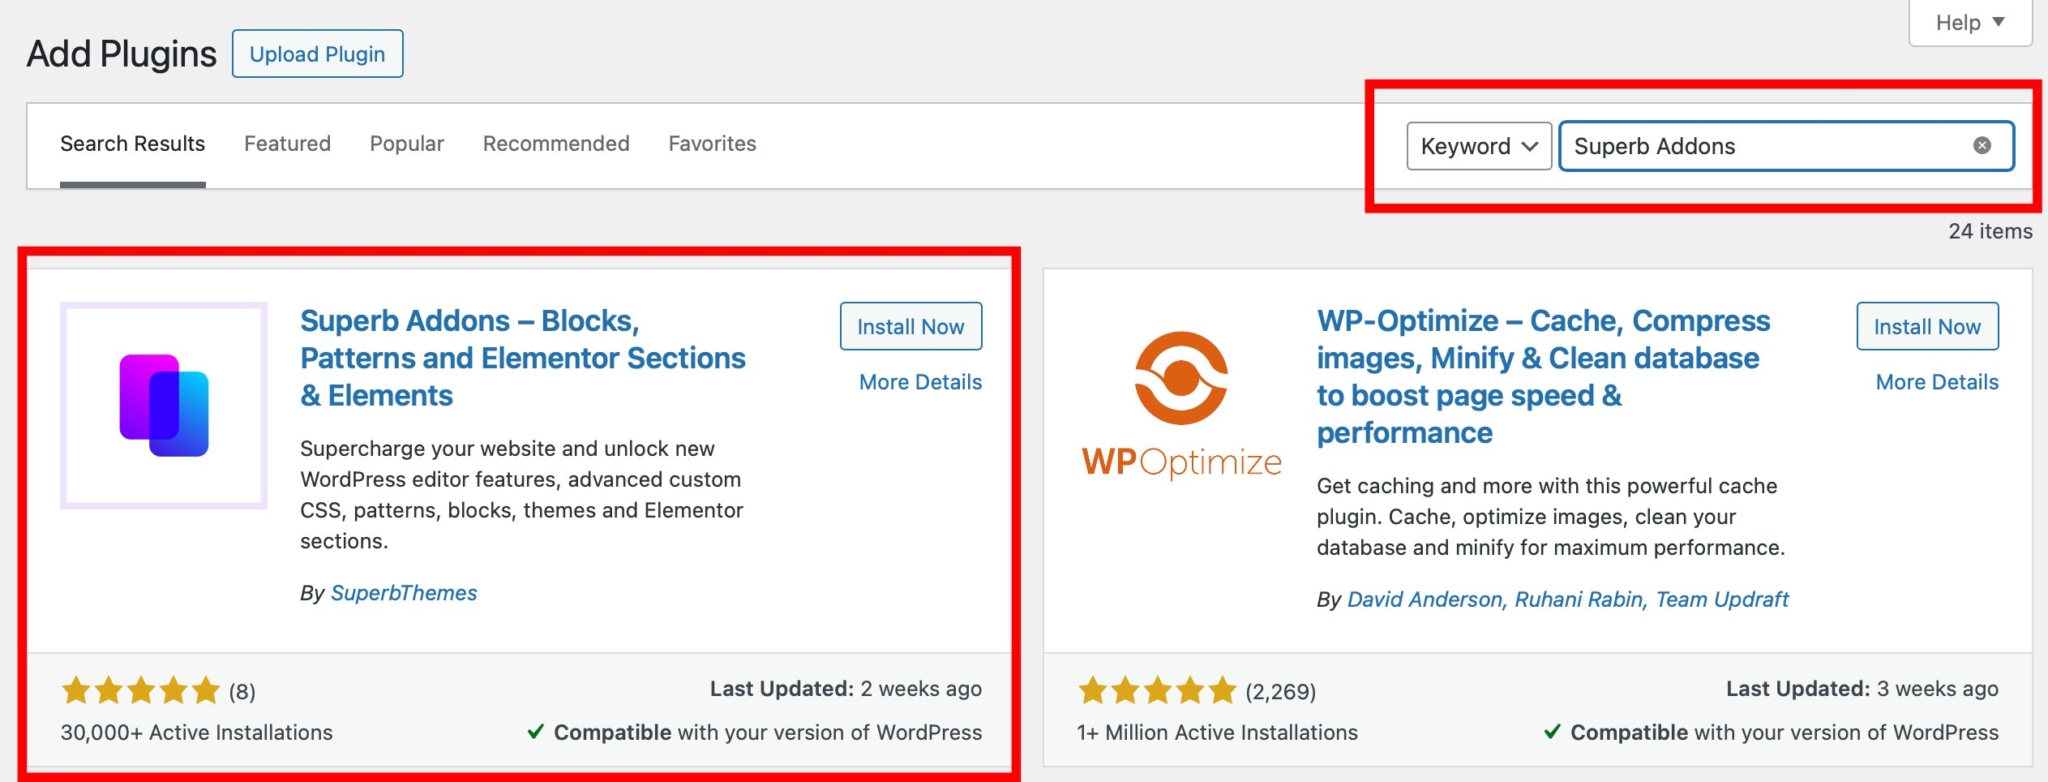Screen dimensions: 2048x782
Task: Click the WP-Optimize five-star rating
Action: point(1157,691)
